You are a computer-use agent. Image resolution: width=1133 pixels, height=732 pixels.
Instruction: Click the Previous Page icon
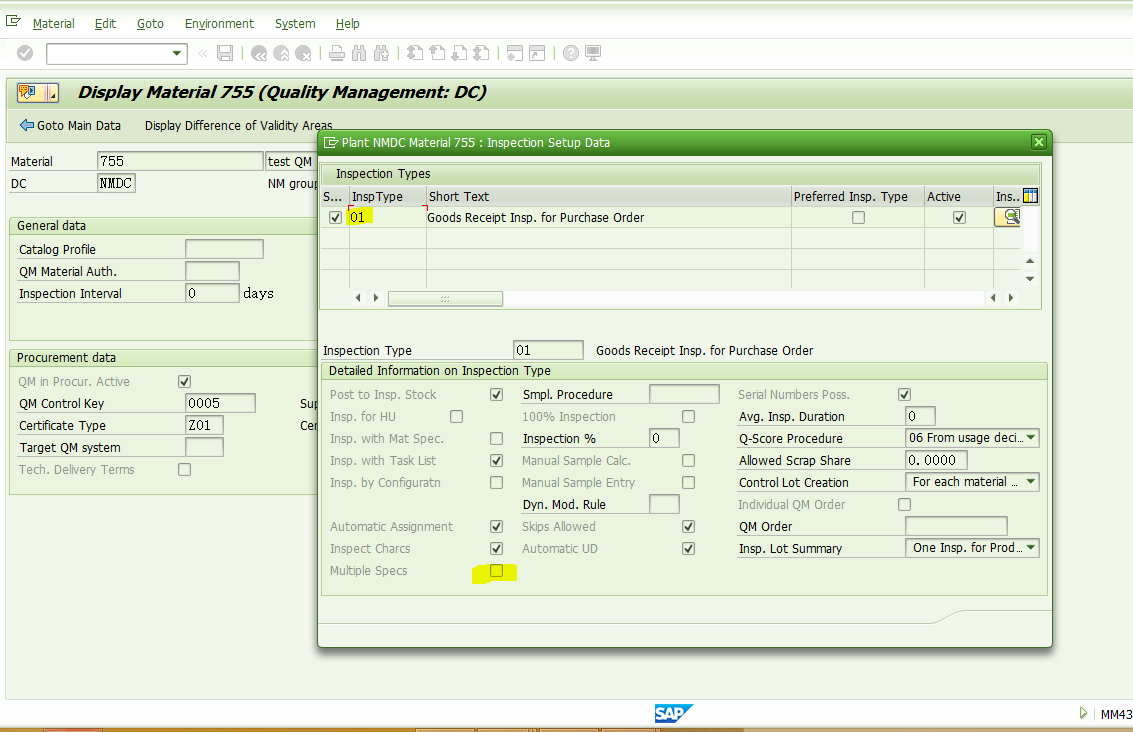[x=437, y=53]
